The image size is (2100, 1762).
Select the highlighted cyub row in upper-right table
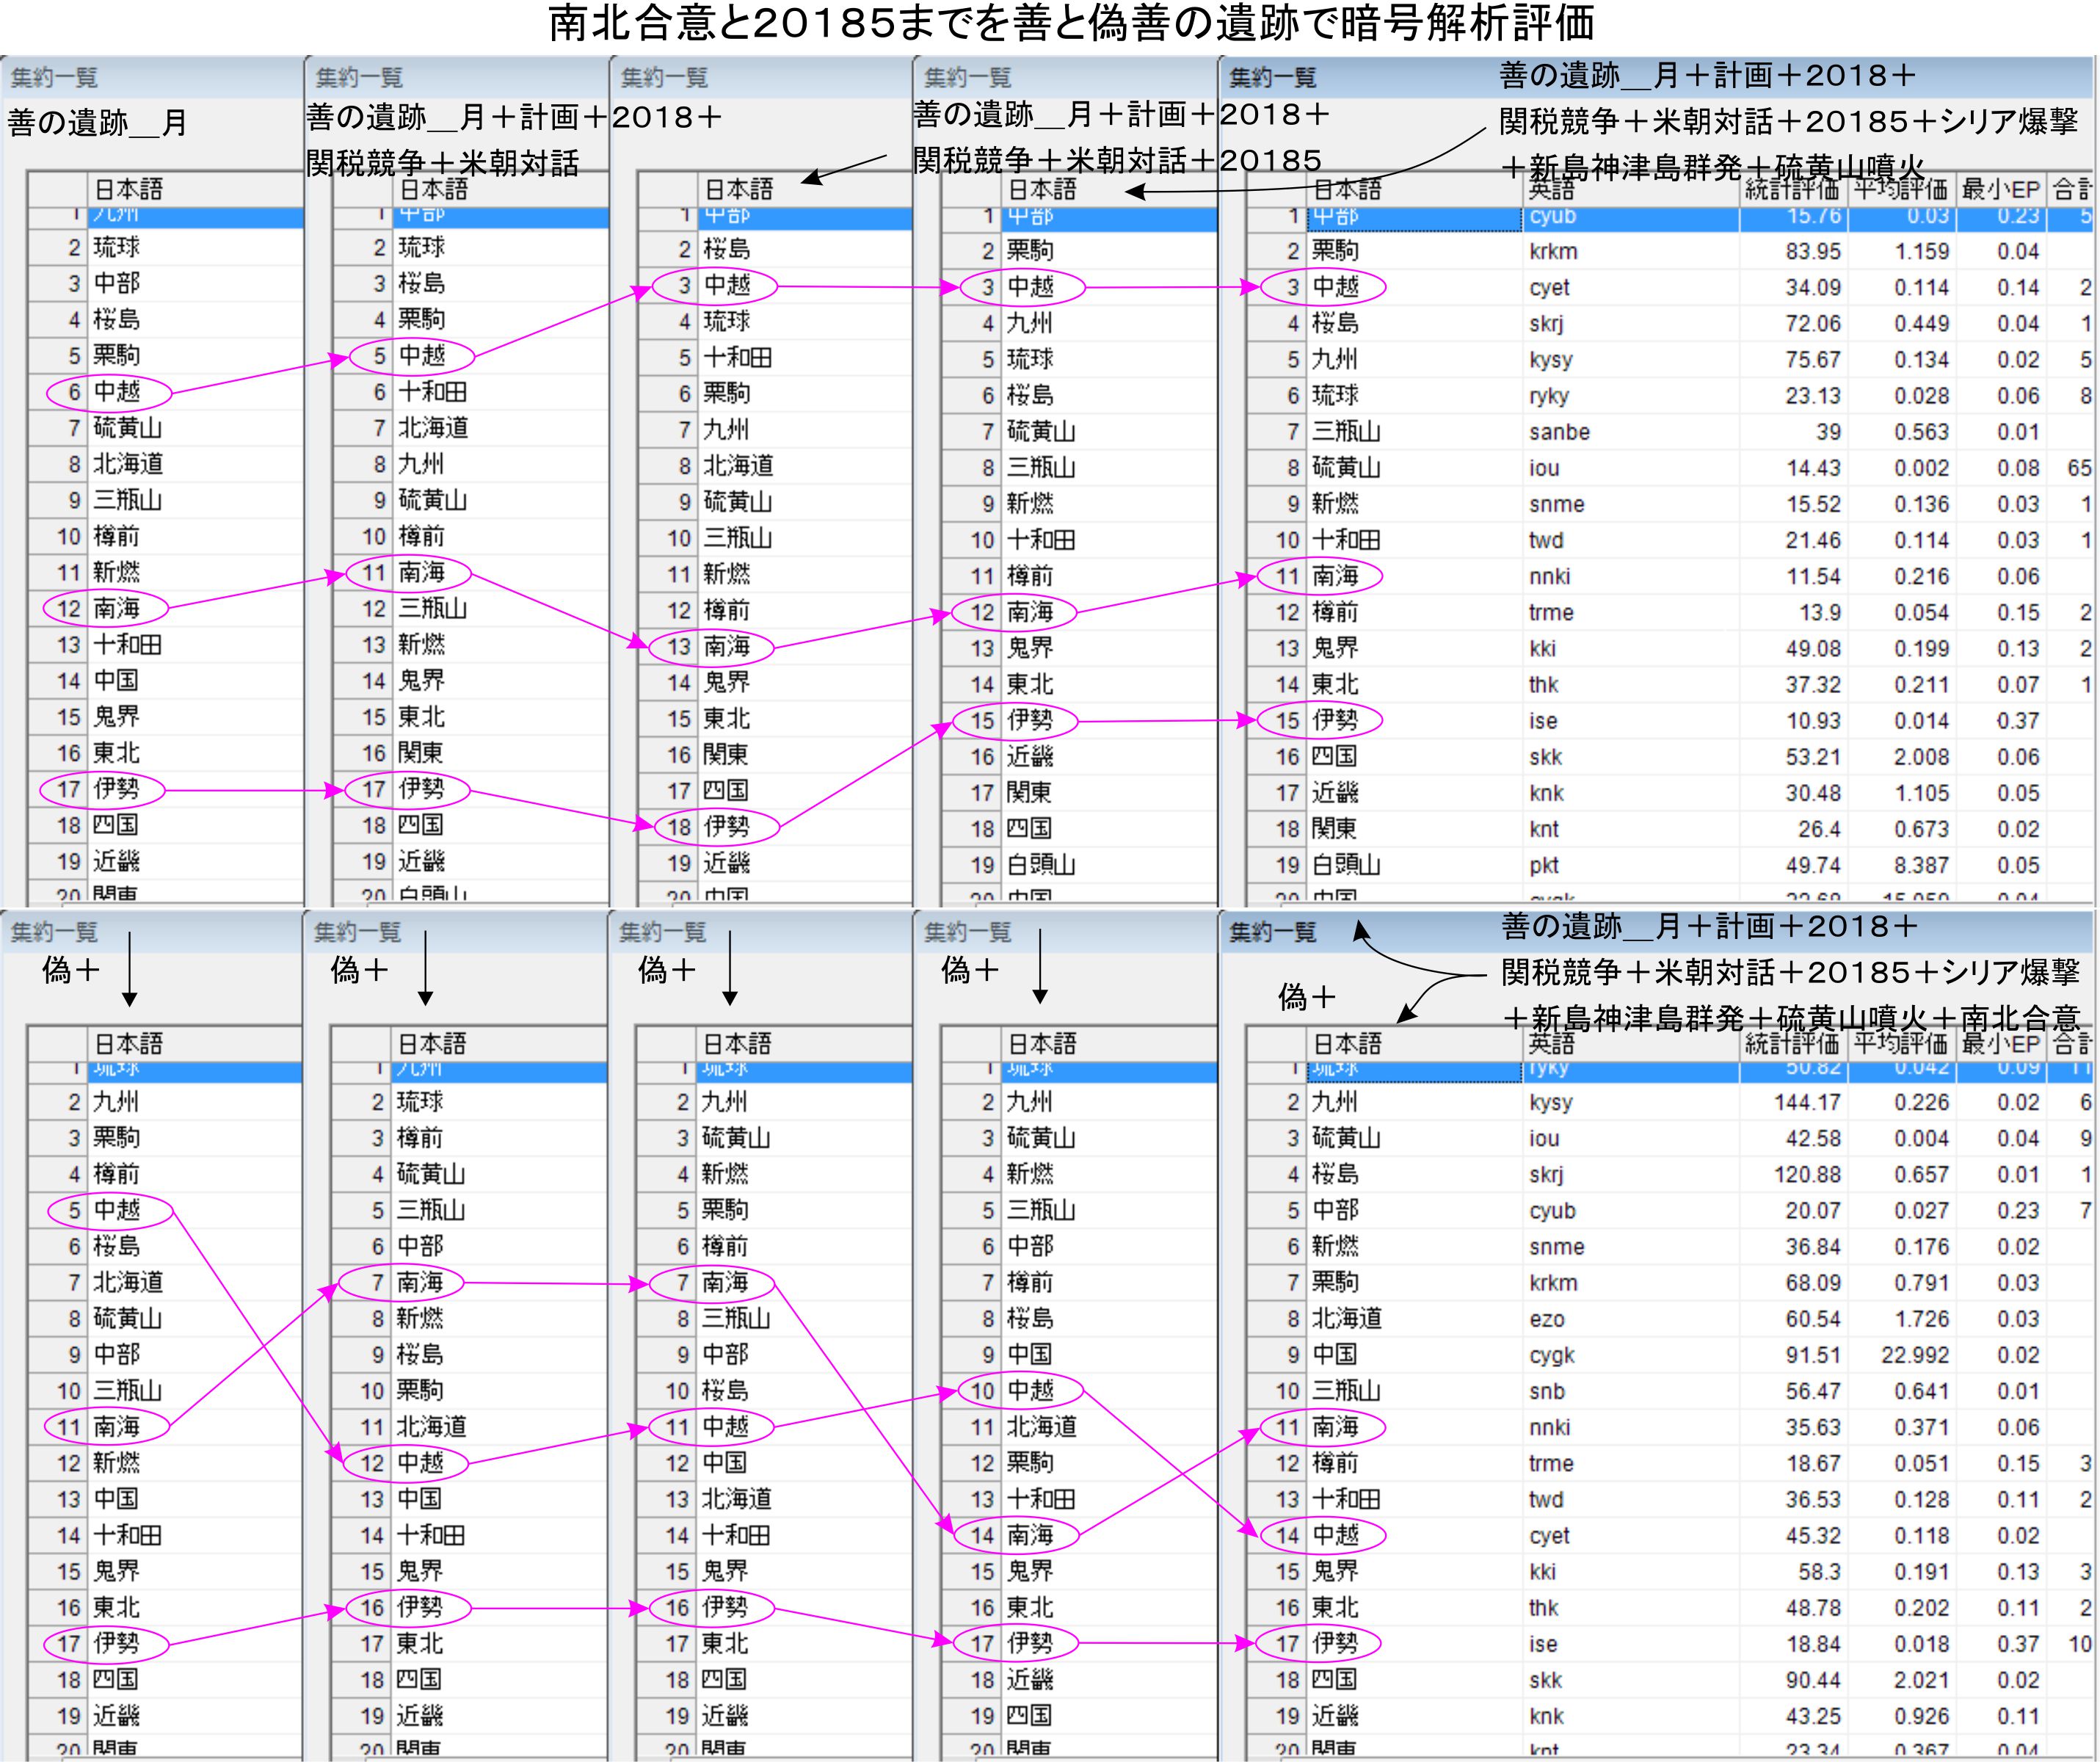(x=1552, y=217)
